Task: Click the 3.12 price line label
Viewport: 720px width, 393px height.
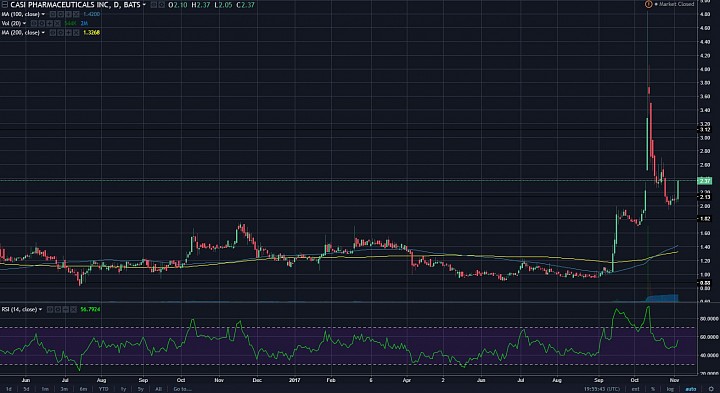Action: coord(704,130)
